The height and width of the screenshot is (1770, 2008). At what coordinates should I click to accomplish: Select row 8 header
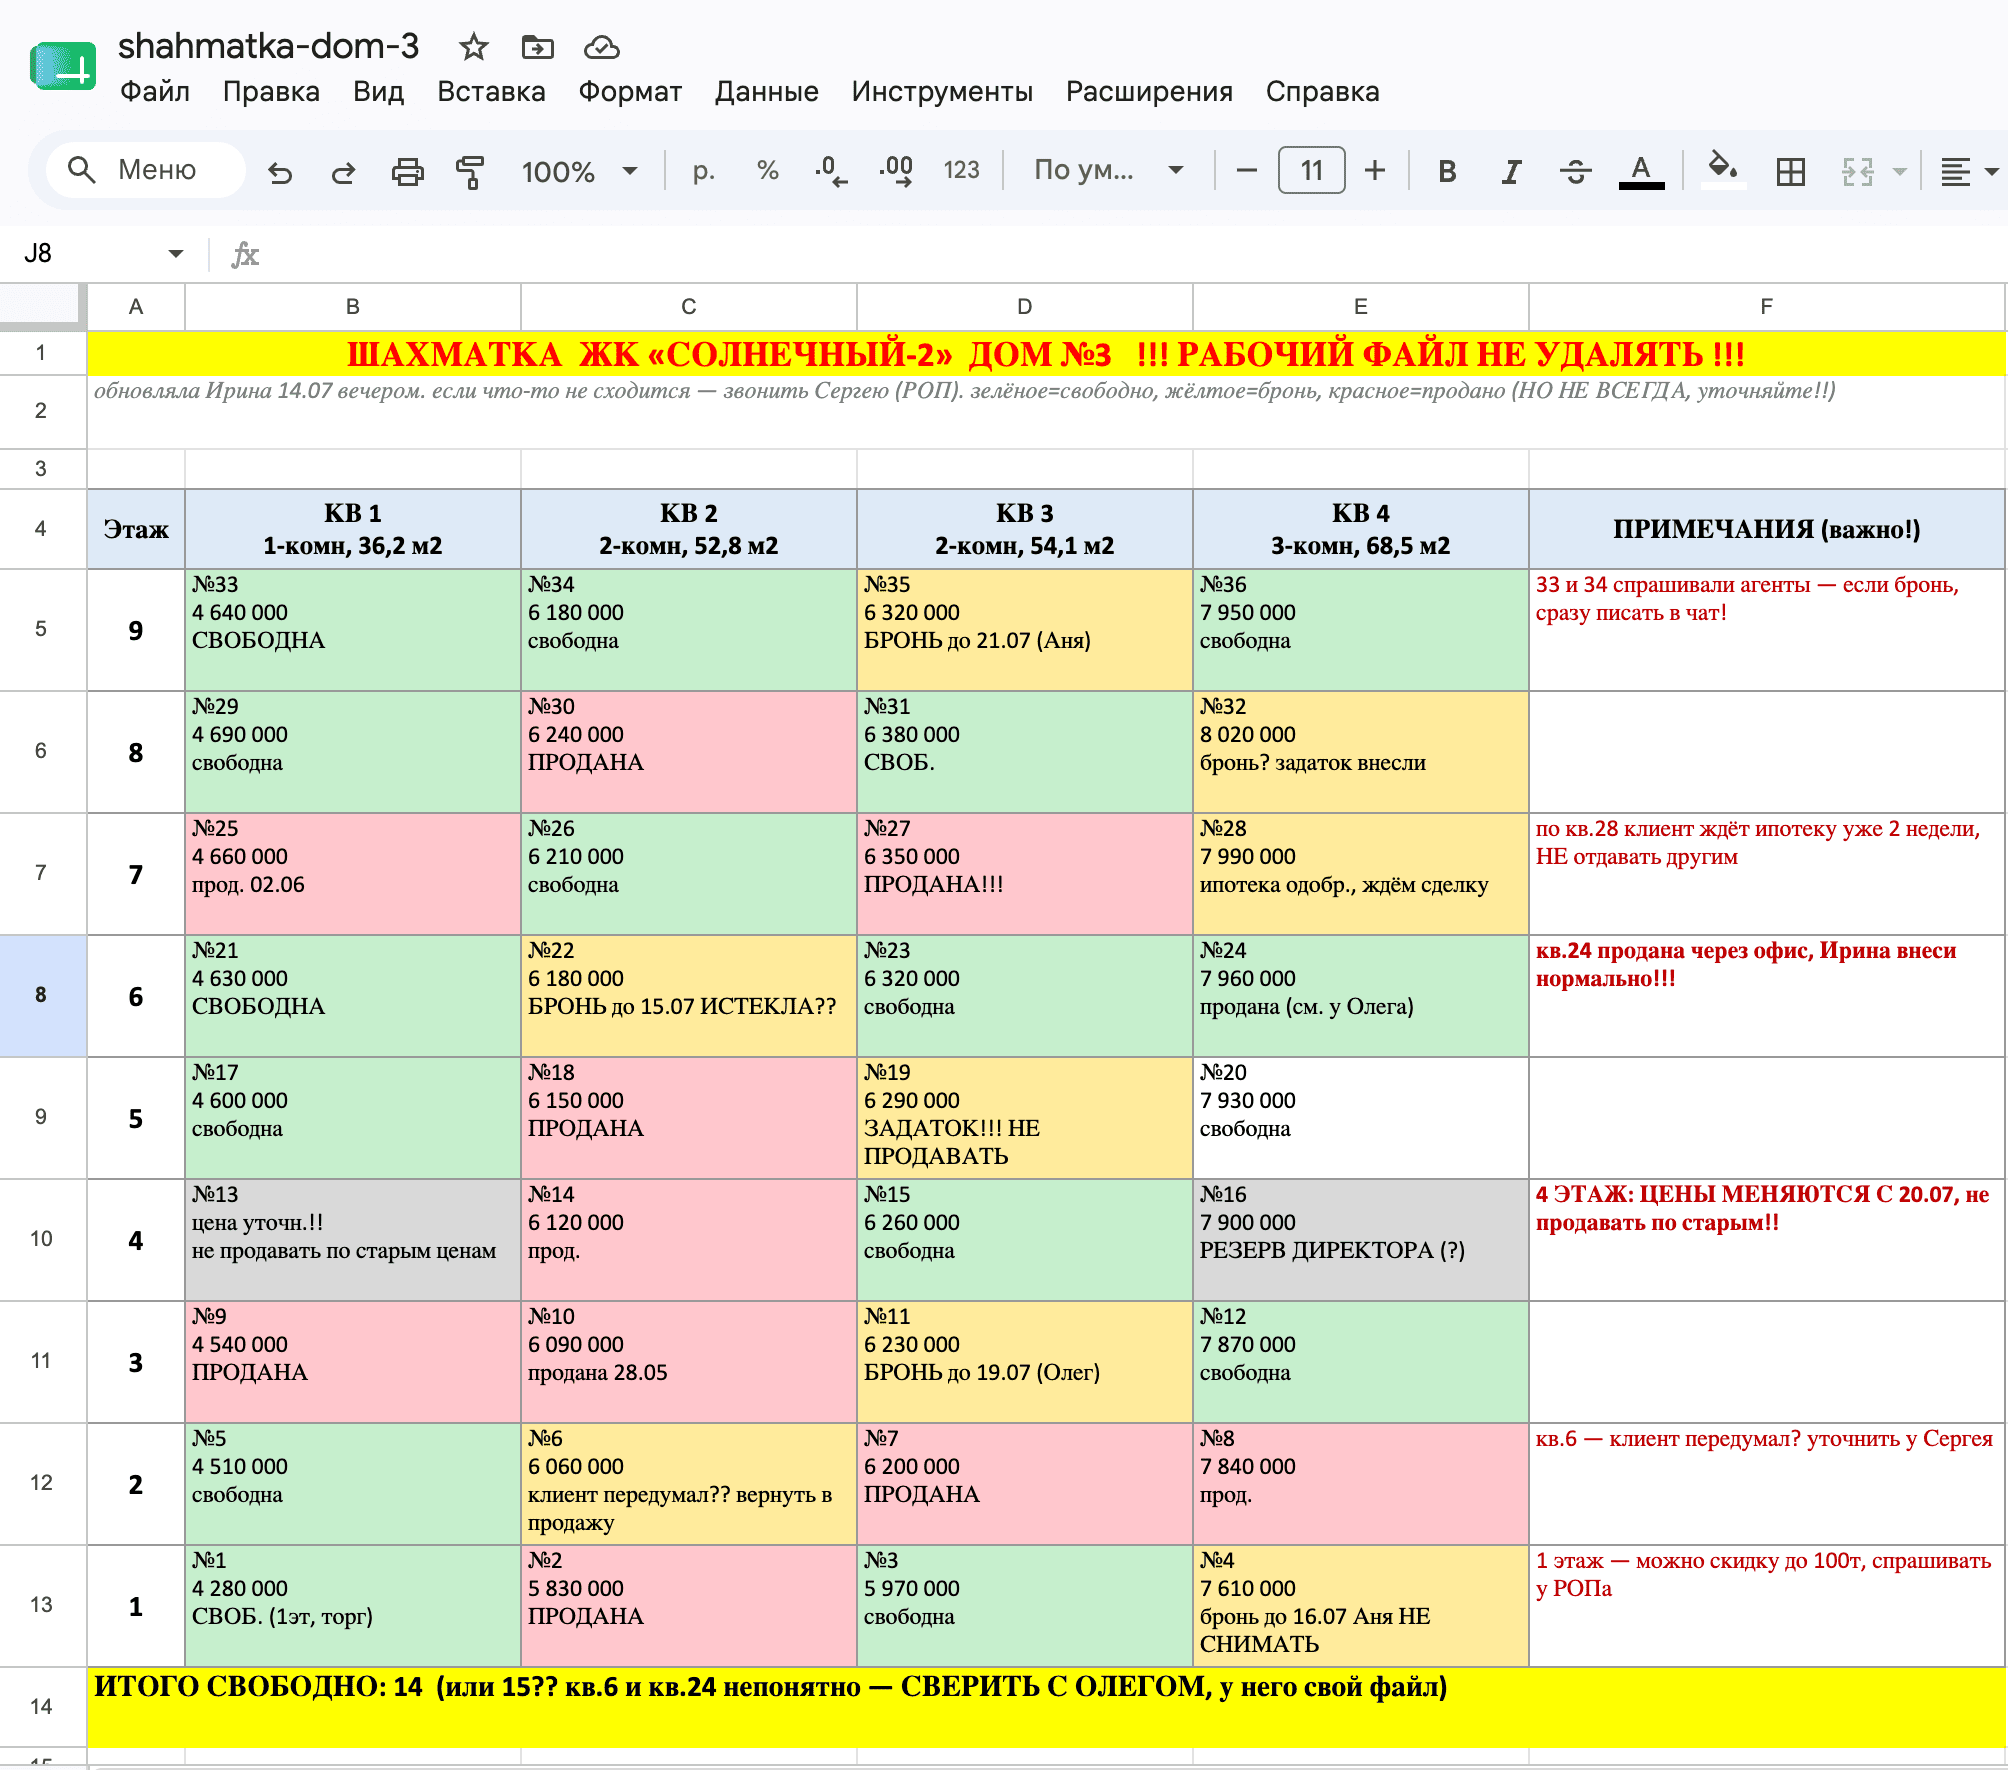coord(42,995)
